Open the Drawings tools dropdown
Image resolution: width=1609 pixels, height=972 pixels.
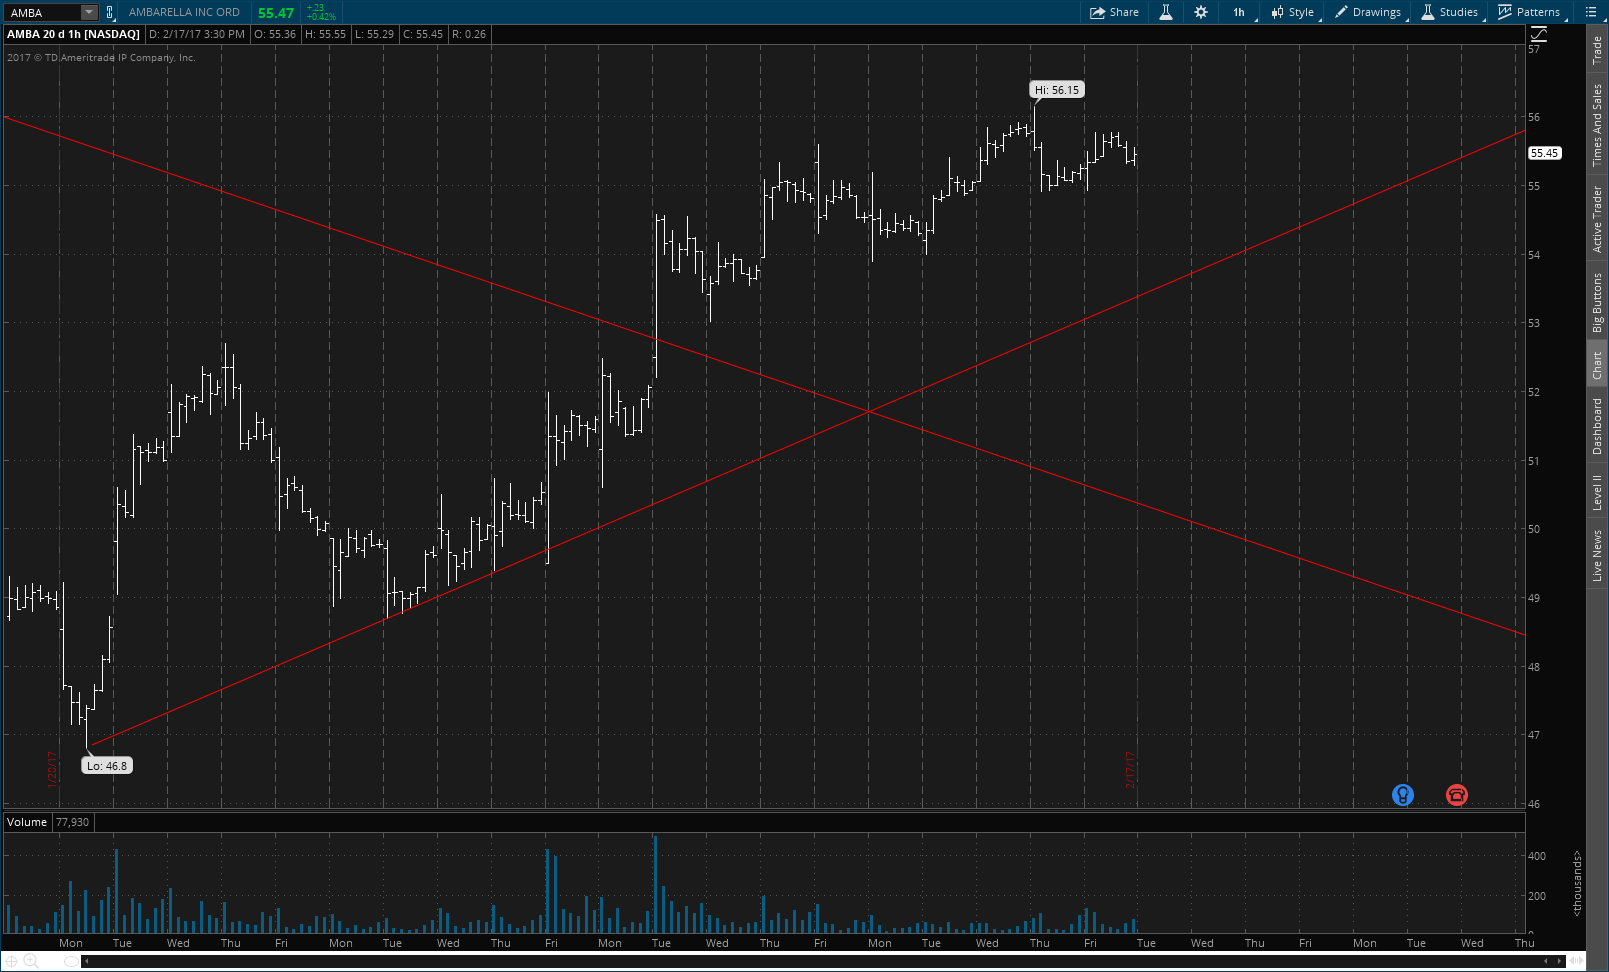pos(1369,12)
